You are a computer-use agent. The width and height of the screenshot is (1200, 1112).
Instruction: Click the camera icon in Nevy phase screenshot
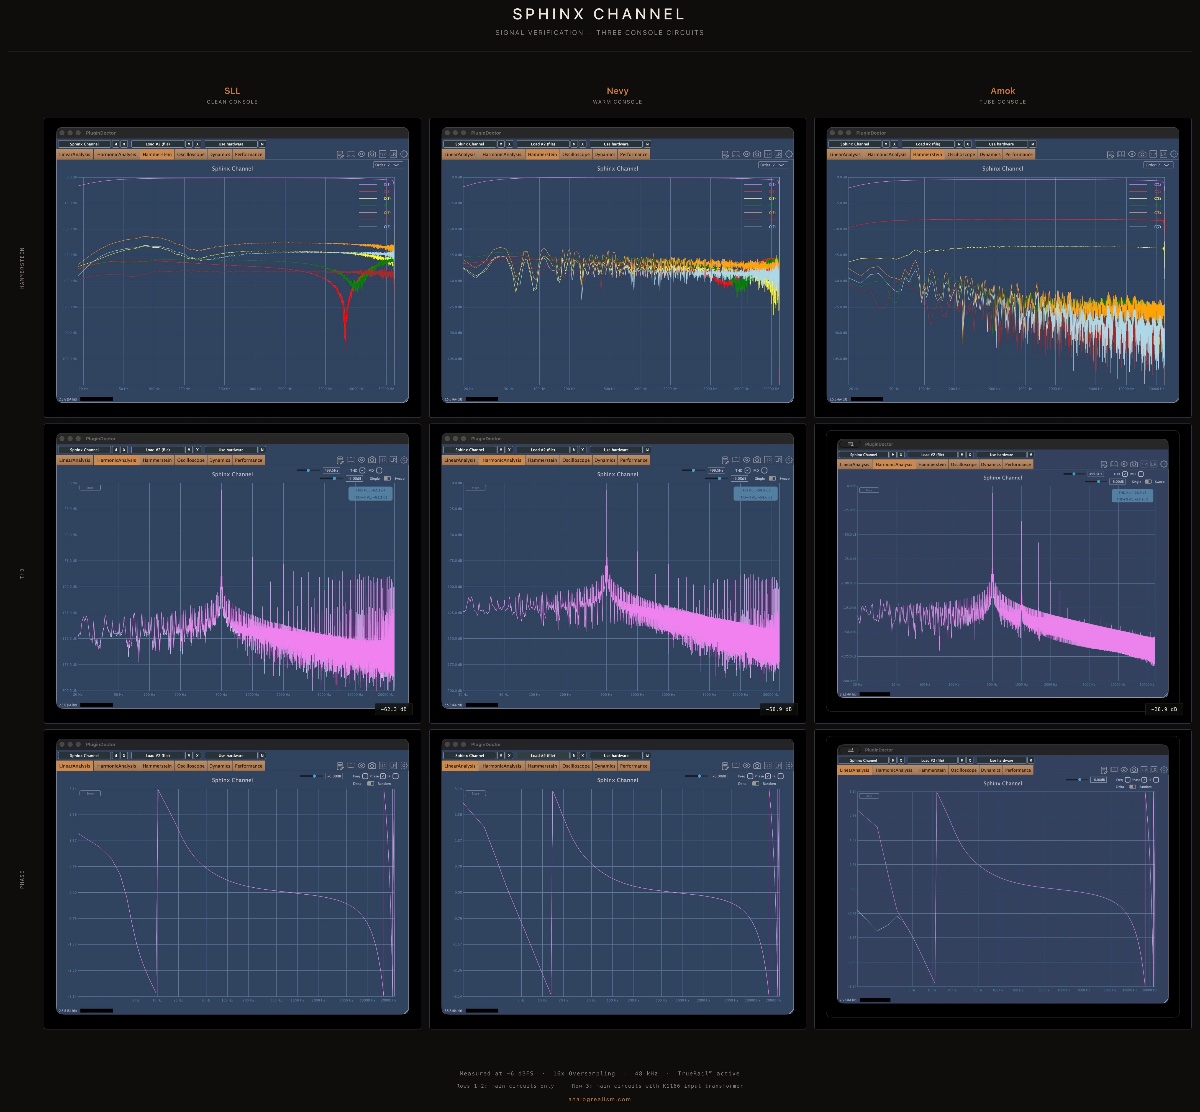(758, 766)
